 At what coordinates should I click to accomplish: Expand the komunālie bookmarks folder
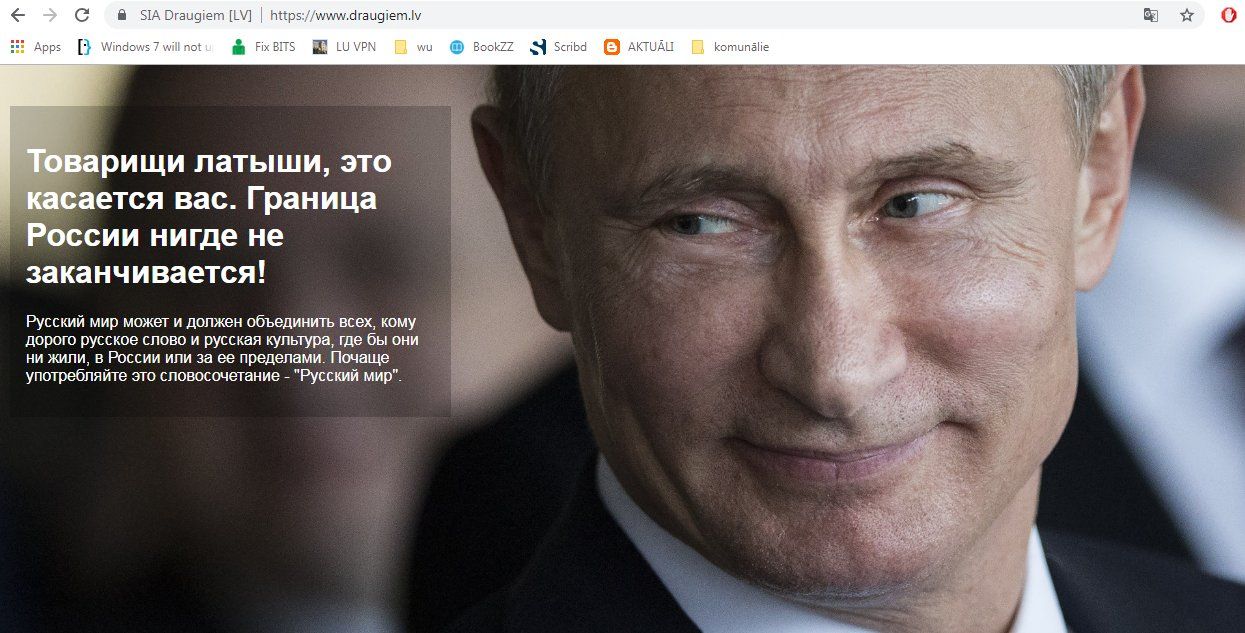[x=730, y=47]
